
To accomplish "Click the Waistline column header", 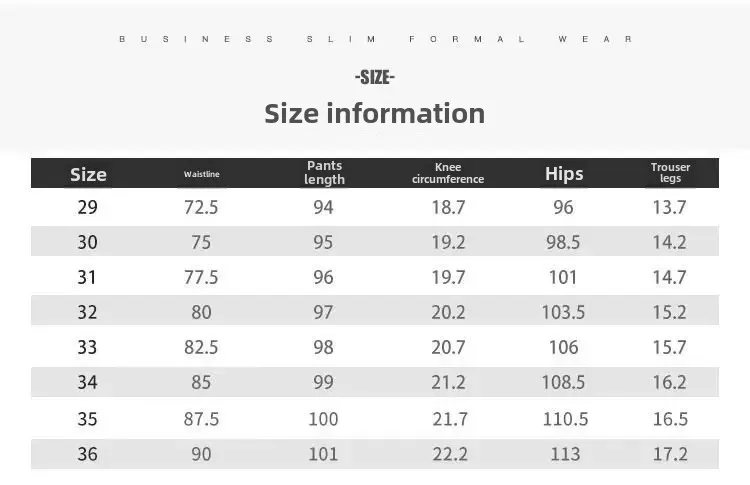I will 202,174.
